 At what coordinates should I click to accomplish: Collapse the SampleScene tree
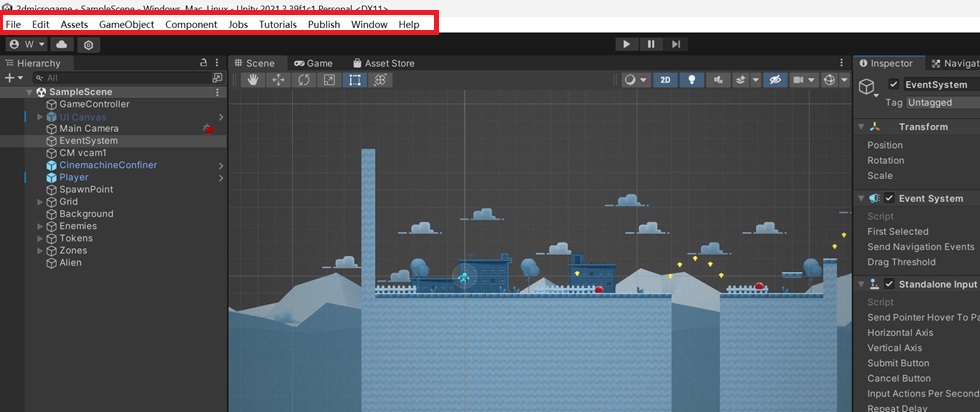point(29,92)
